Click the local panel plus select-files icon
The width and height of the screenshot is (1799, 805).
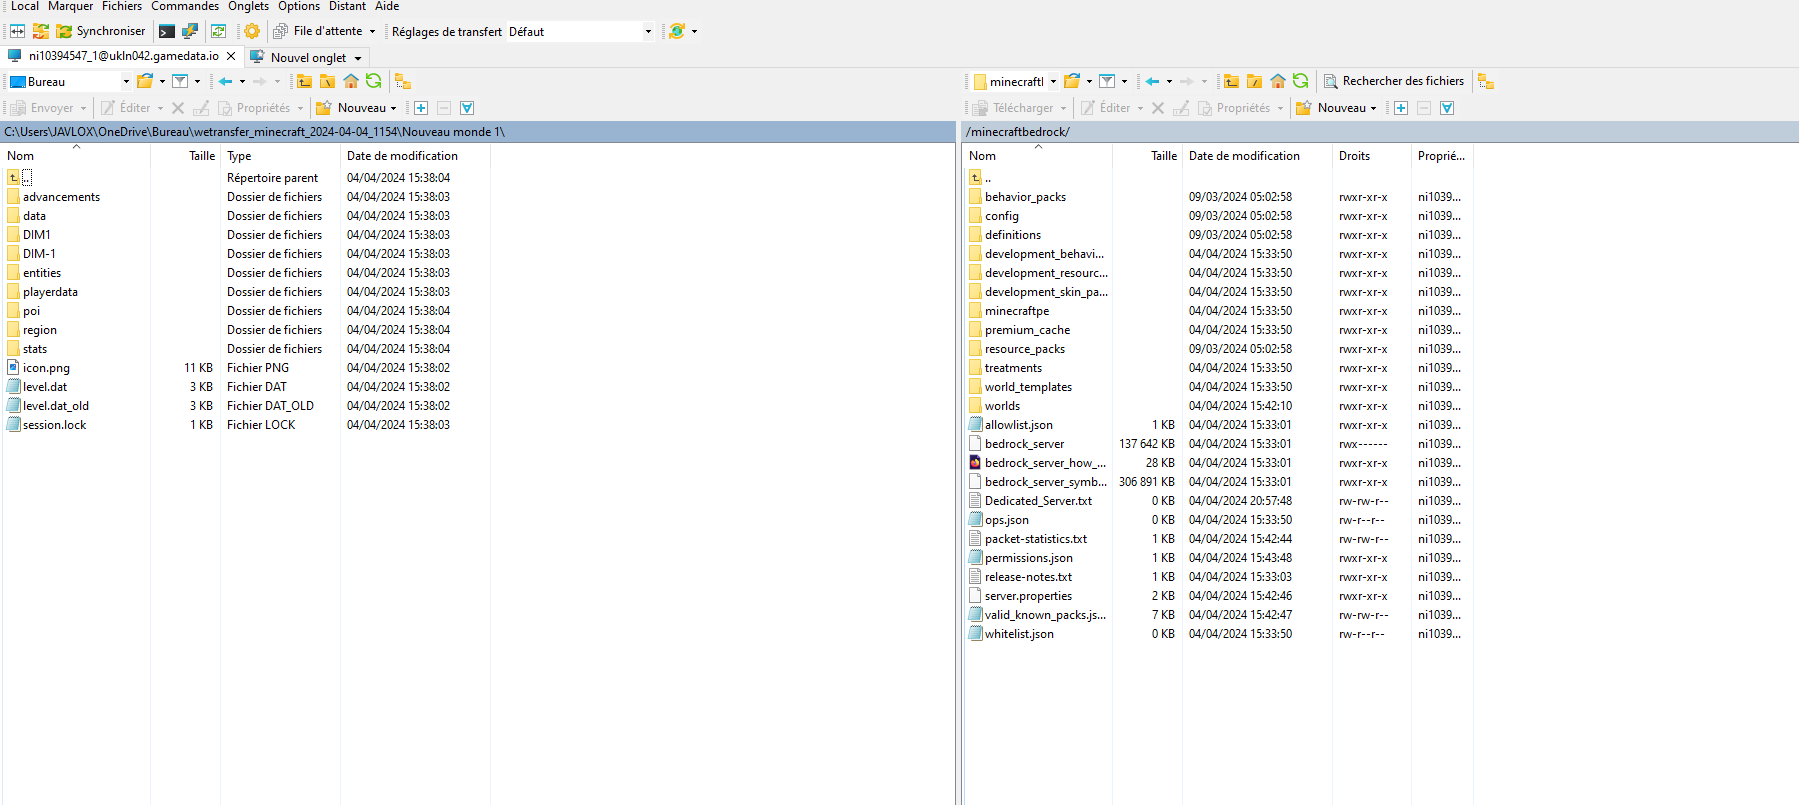click(x=421, y=108)
